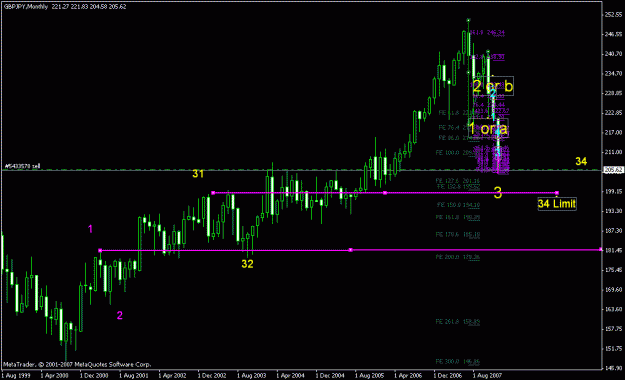Click the #5433578 sell order label

[22, 166]
